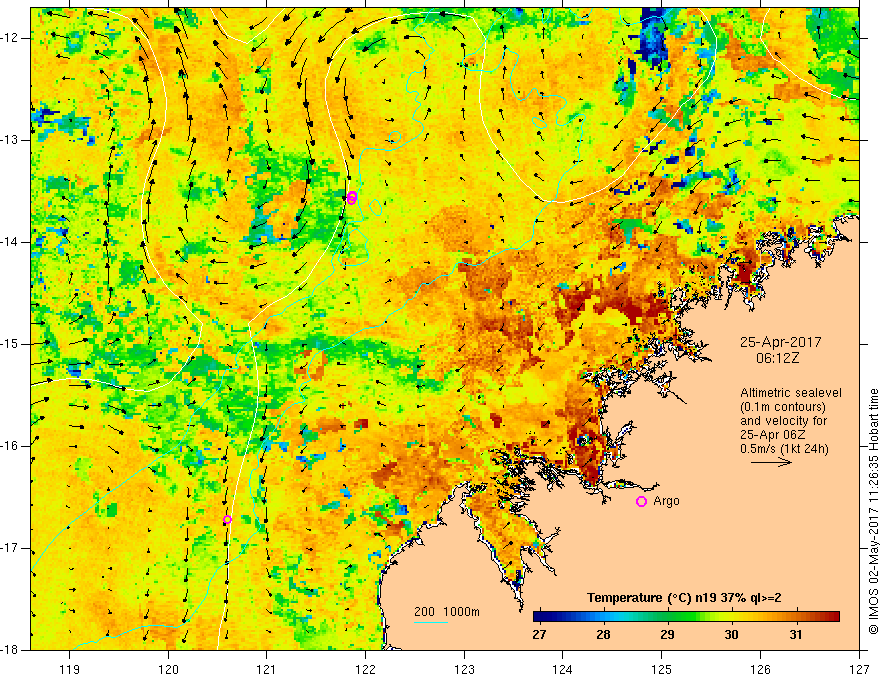This screenshot has height=680, width=880.
Task: Click latitude axis label -14
Action: pos(11,242)
